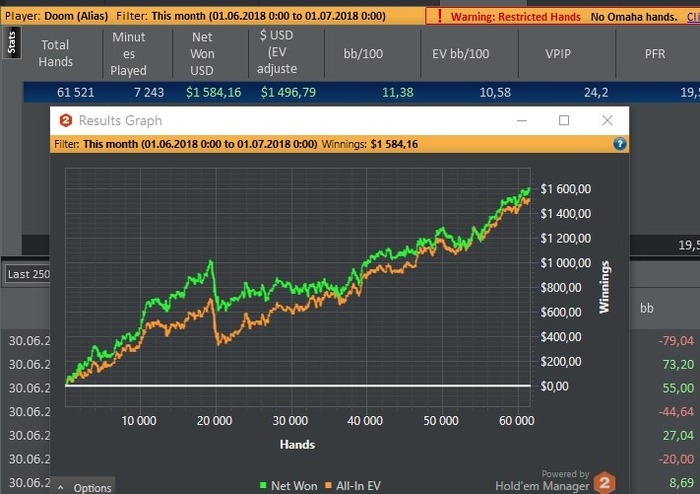This screenshot has height=494, width=700.
Task: Click the red warning exclamation icon
Action: (440, 16)
